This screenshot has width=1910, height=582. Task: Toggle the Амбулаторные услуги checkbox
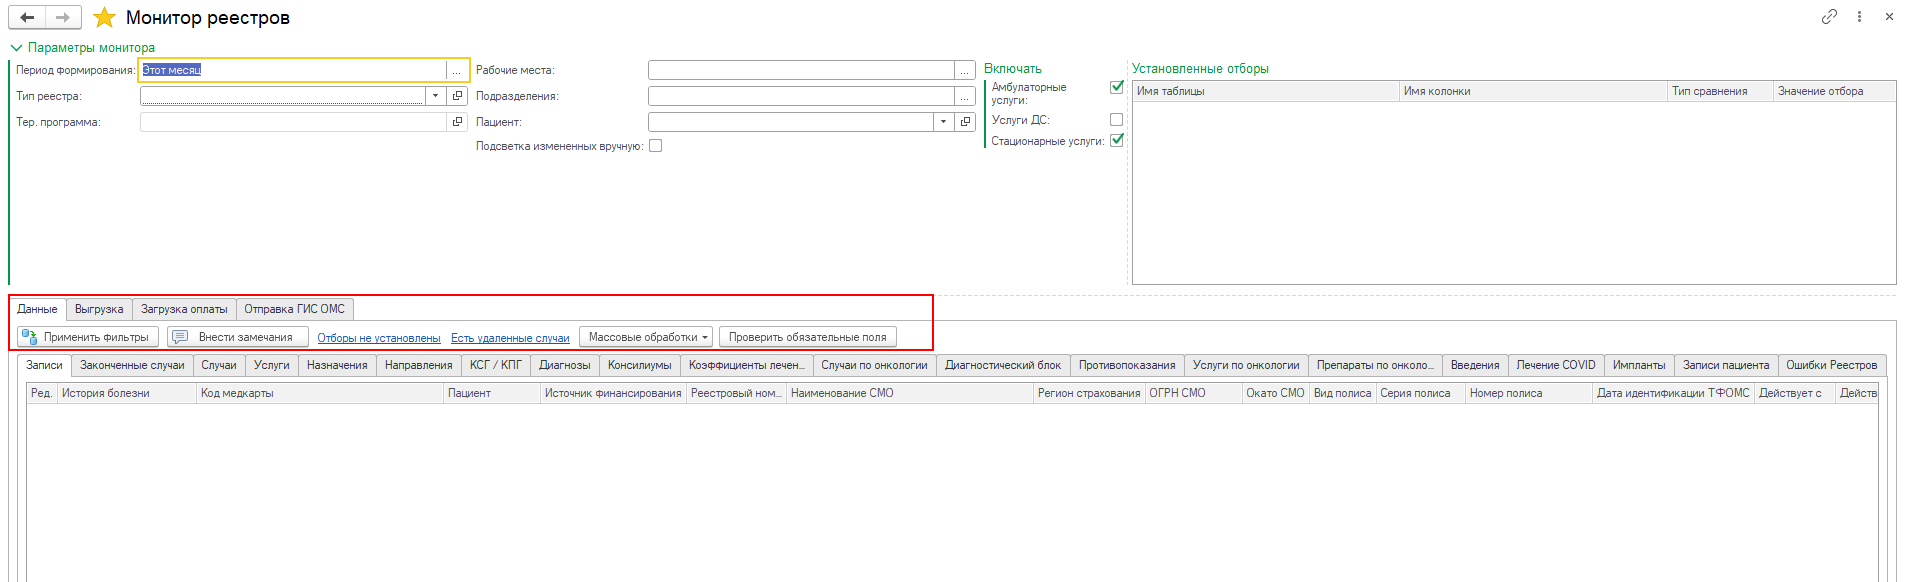tap(1117, 87)
